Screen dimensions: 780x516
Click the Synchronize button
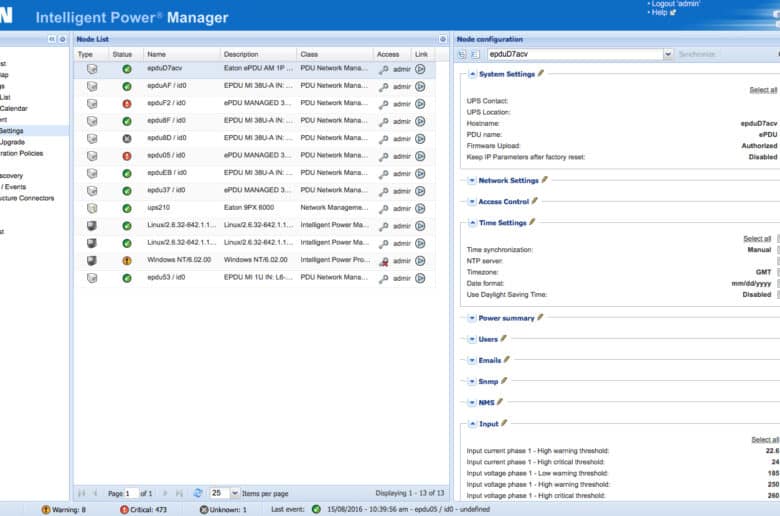coord(697,54)
